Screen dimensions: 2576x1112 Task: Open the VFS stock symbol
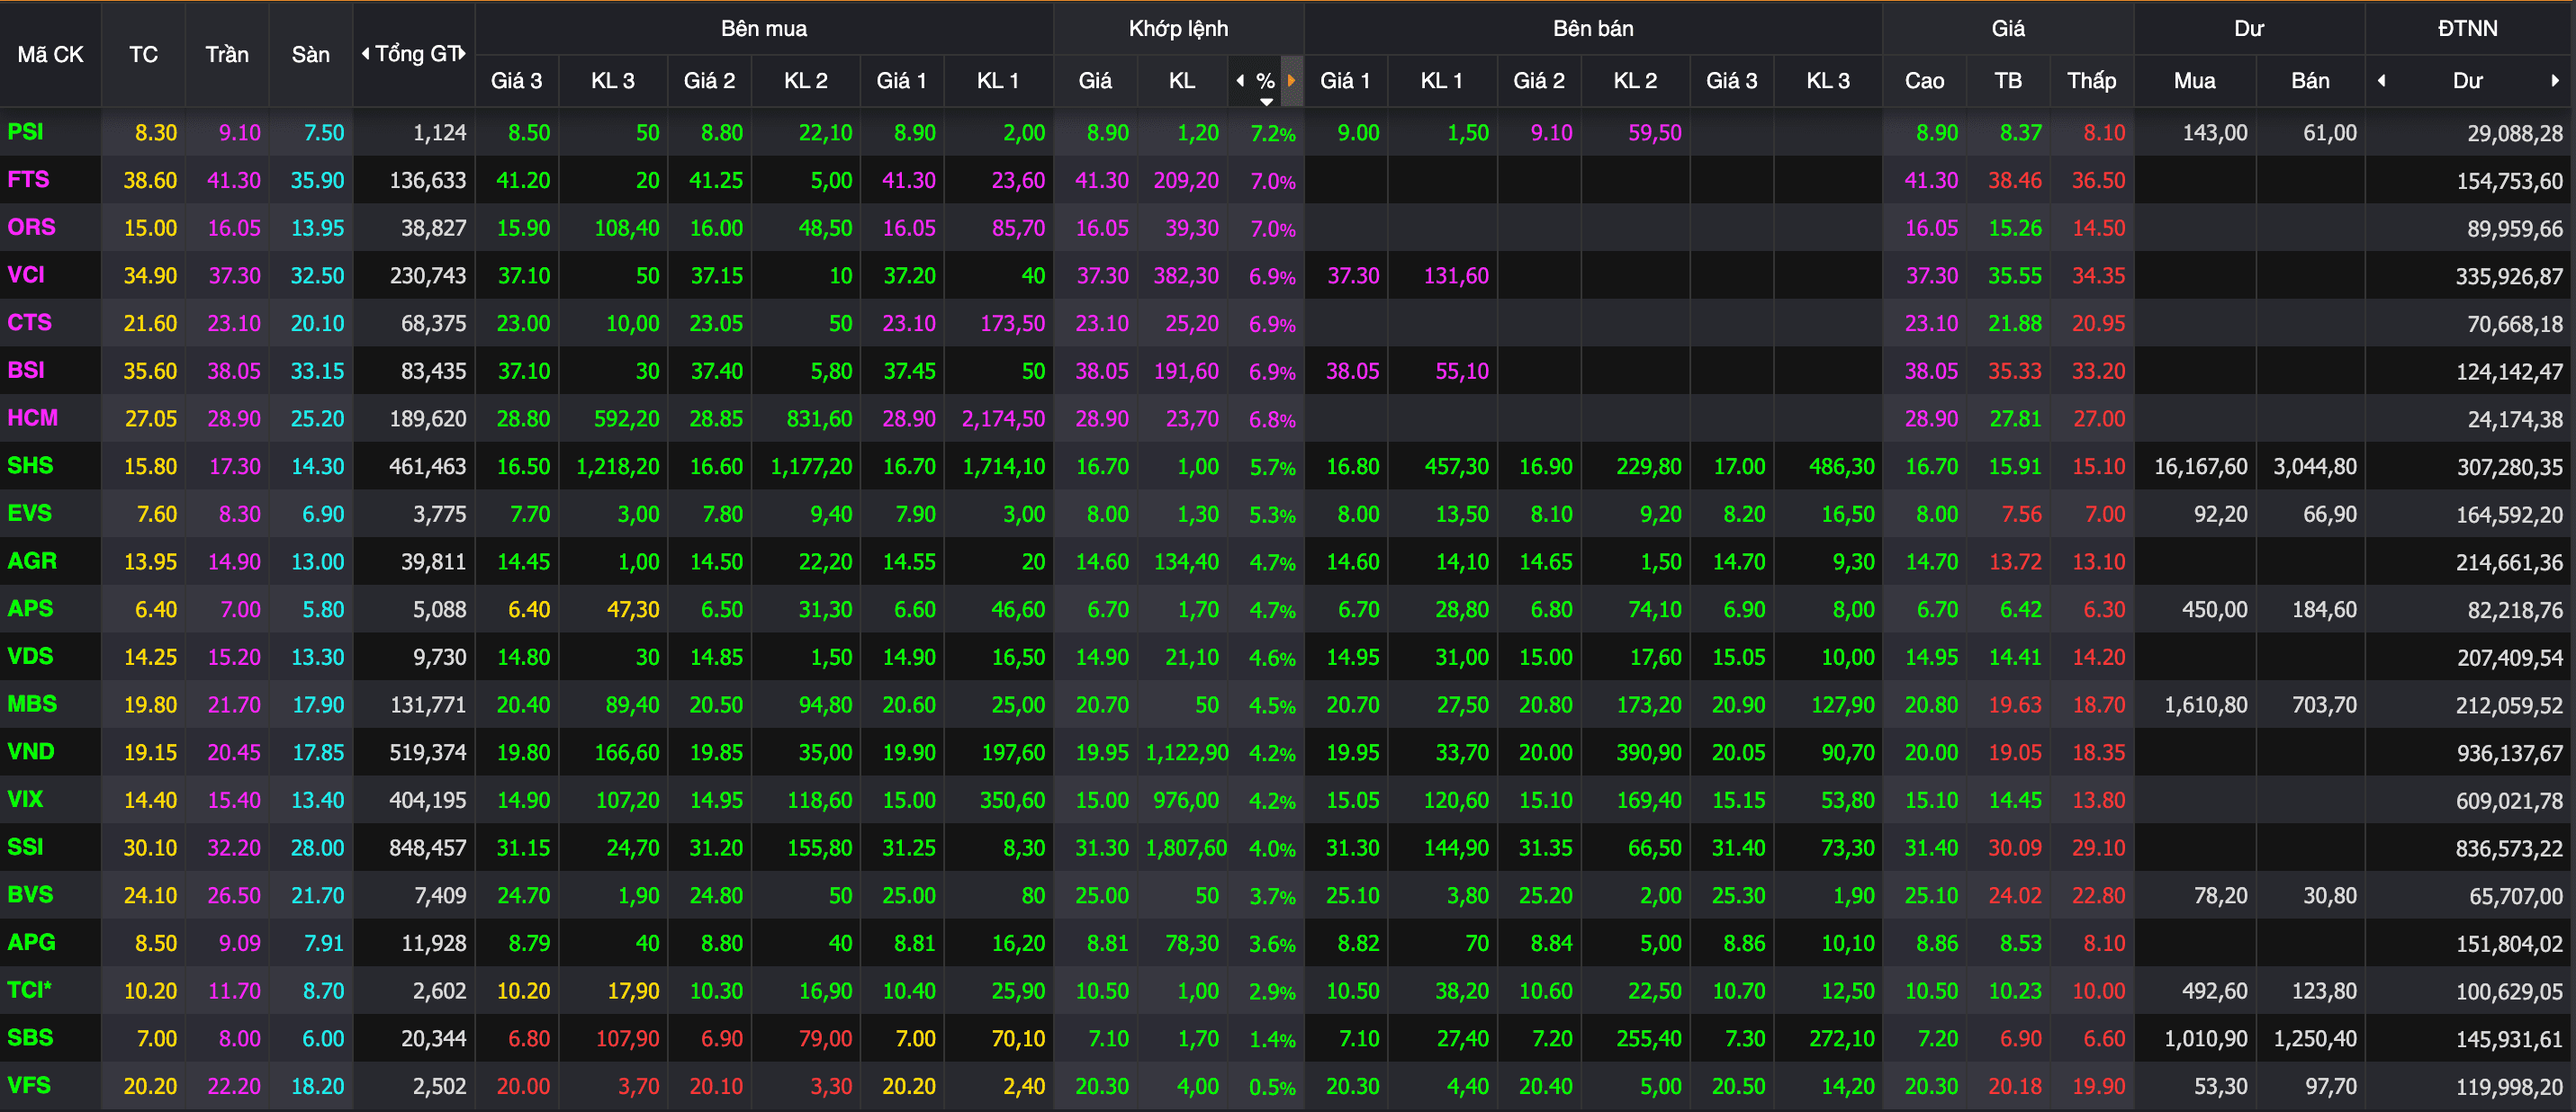click(x=29, y=1085)
